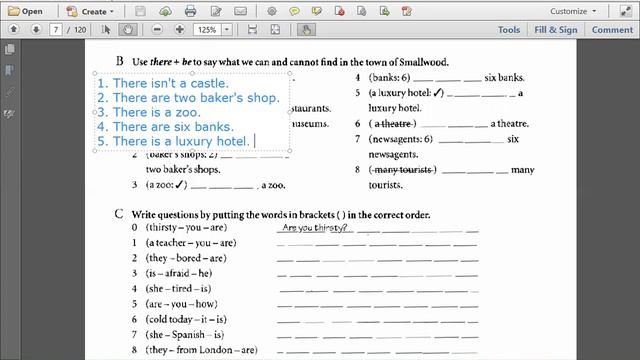Click the Save file icon
This screenshot has height=360, width=640.
140,11
